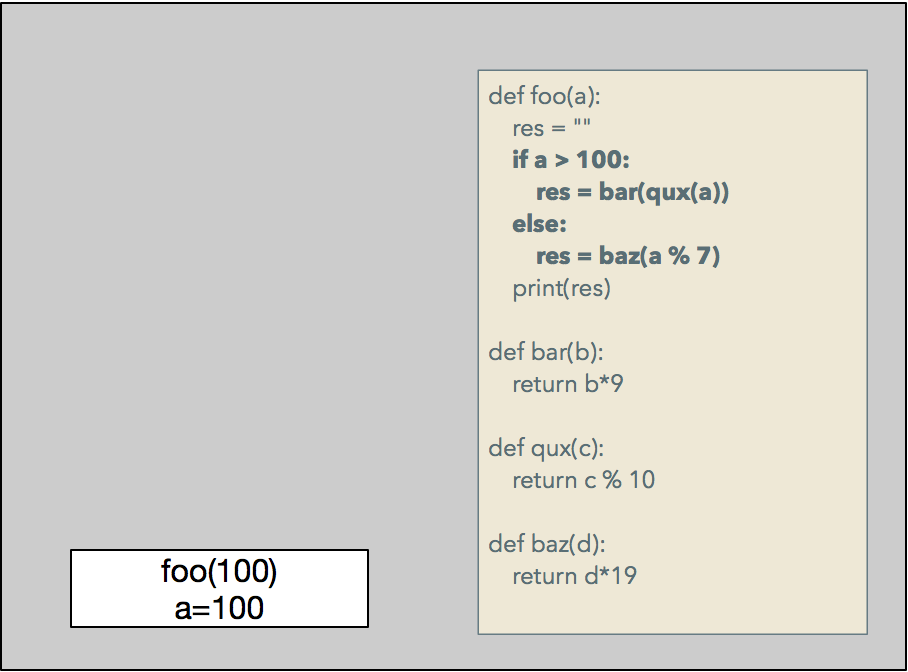908x672 pixels.
Task: Click the "return c % 10" line
Action: coord(583,480)
